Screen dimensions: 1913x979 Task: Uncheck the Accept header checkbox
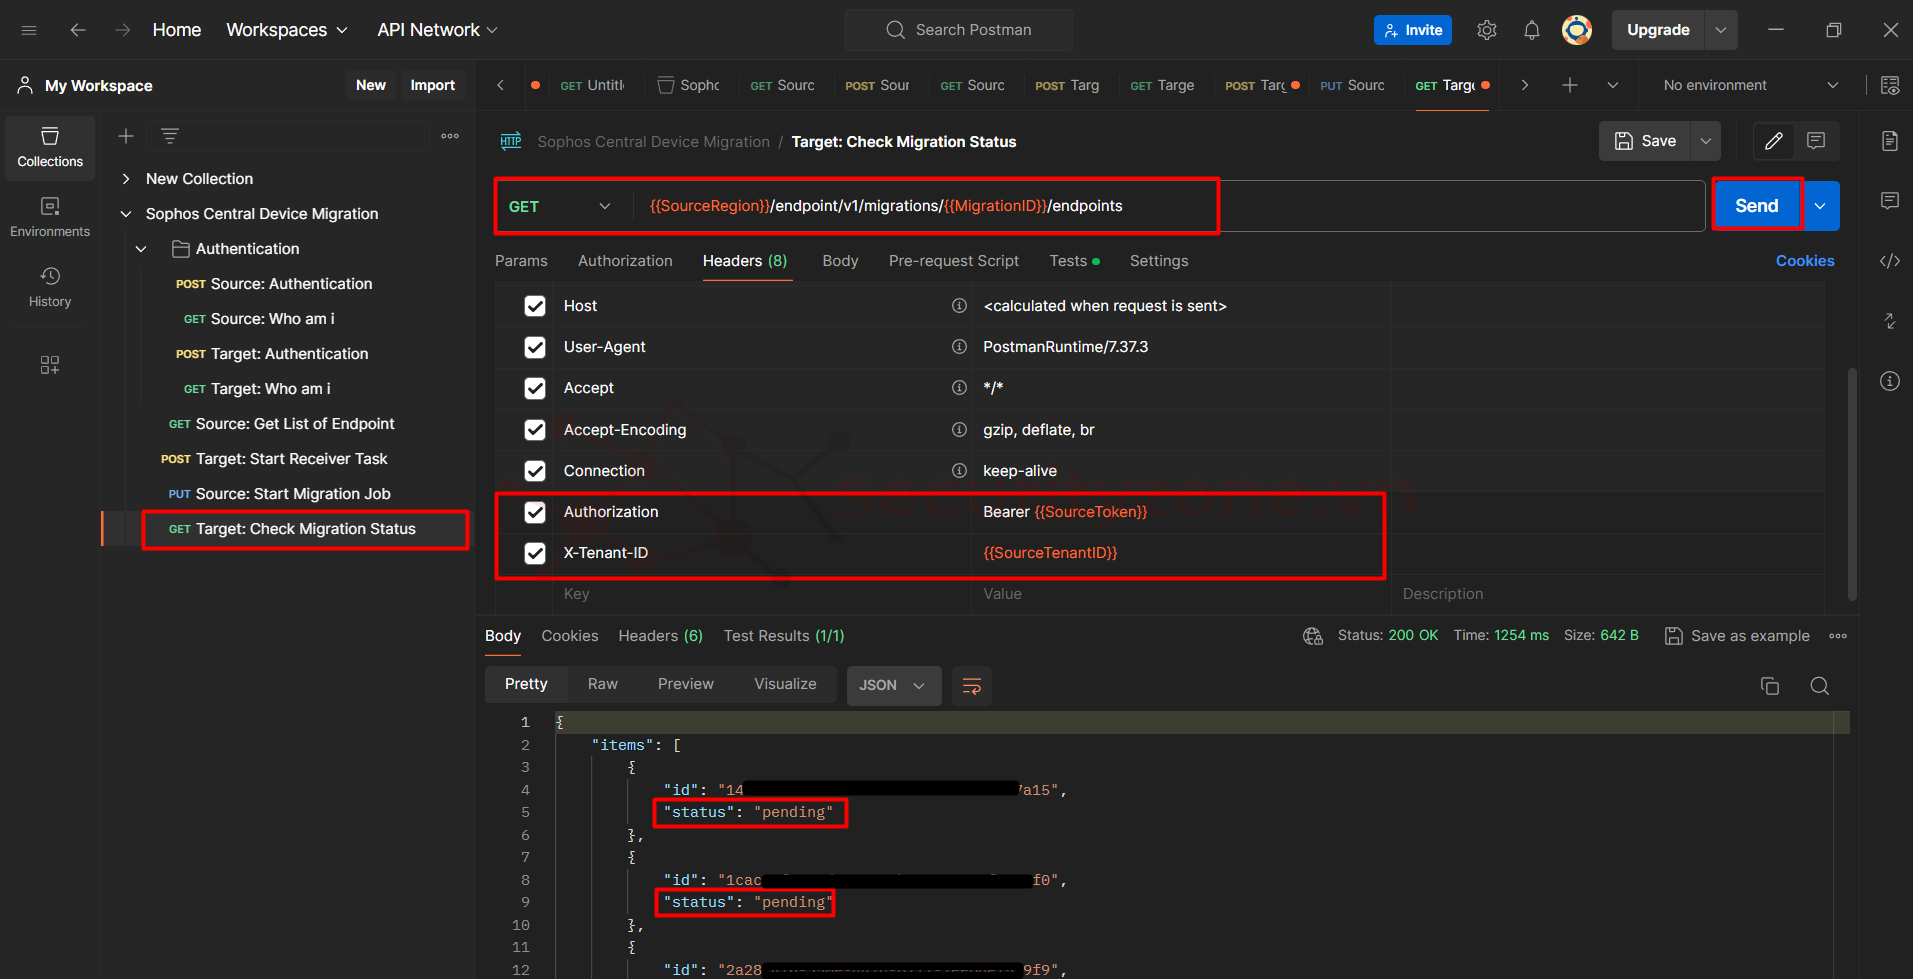point(535,388)
